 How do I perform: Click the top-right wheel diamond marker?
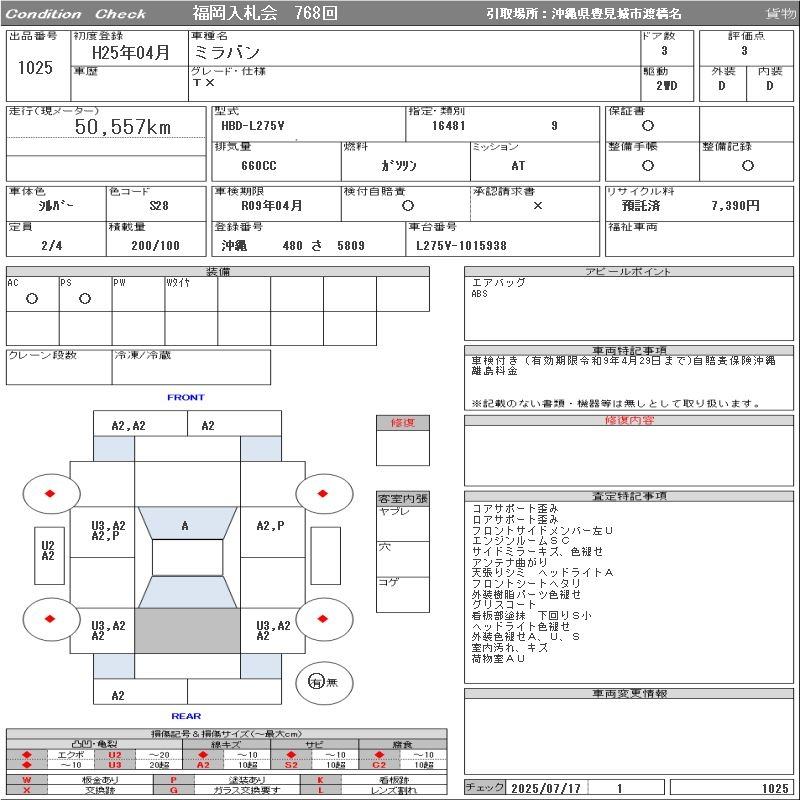[324, 493]
